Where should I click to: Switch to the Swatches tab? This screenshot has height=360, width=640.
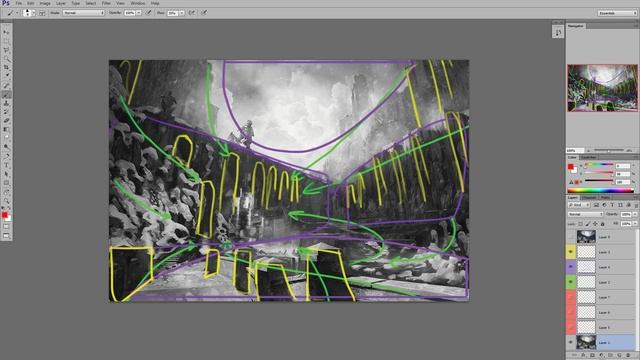click(x=588, y=157)
